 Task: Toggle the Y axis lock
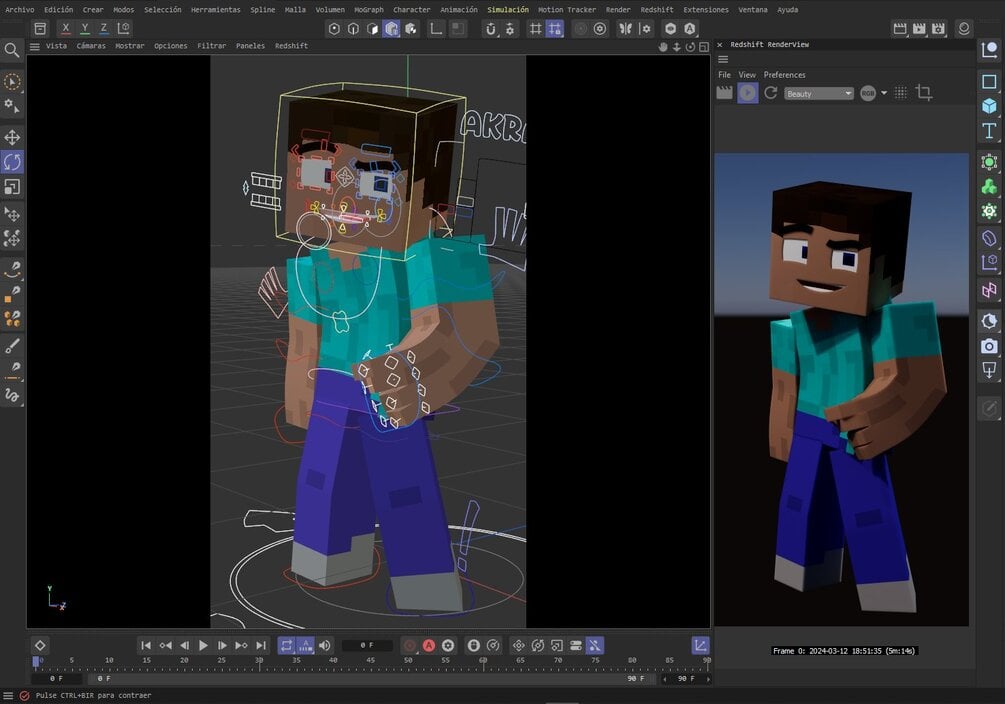click(85, 28)
